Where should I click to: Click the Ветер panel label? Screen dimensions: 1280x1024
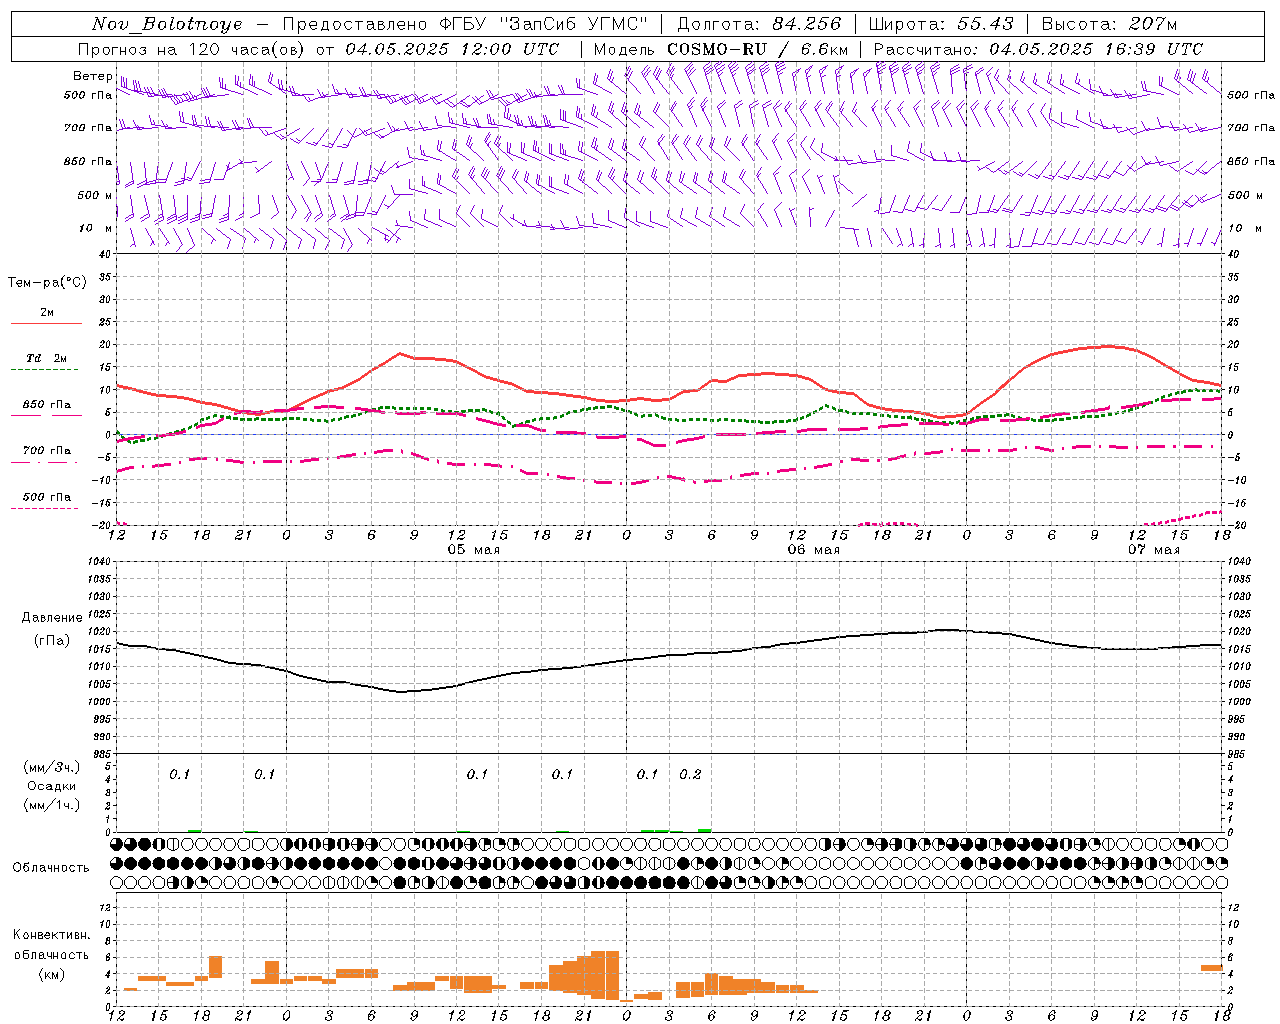(x=92, y=76)
